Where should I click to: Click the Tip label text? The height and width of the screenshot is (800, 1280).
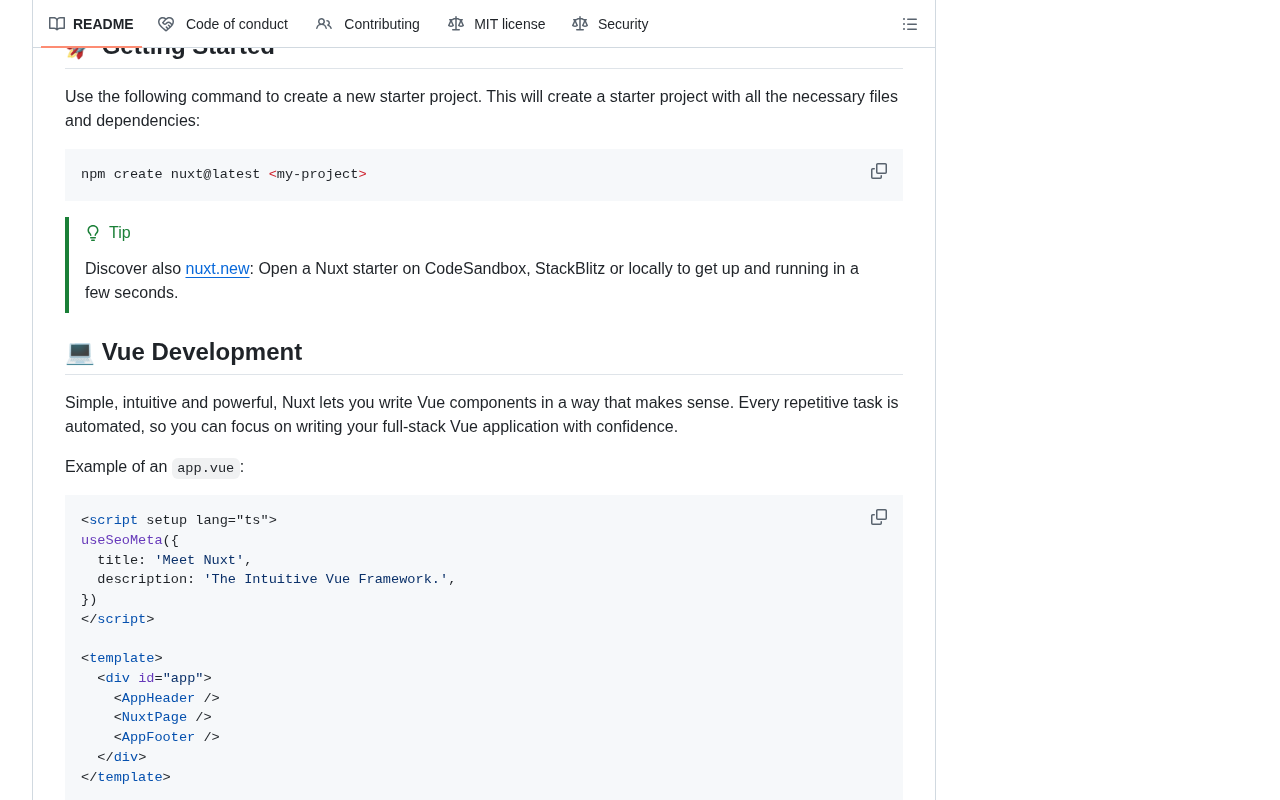click(x=120, y=233)
